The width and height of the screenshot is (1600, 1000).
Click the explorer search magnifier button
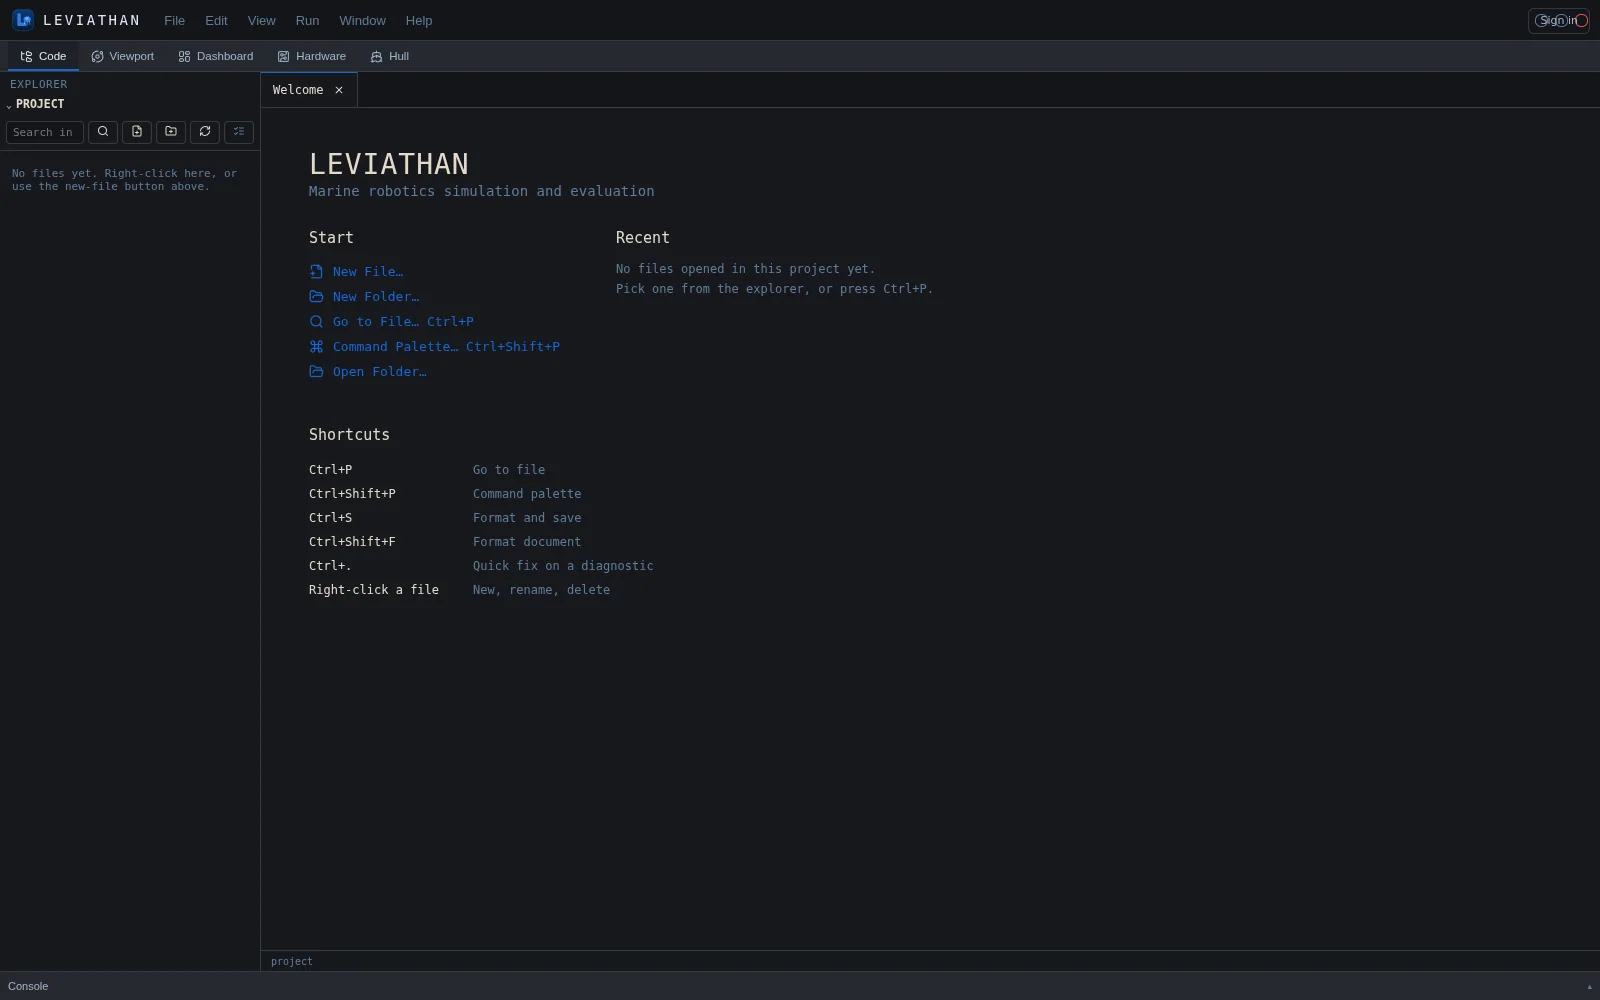[103, 132]
